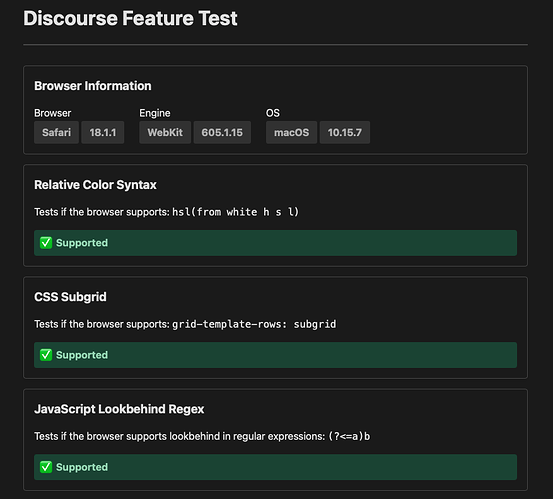
Task: Click the green checkmark under CSS Subgrid
Action: pyautogui.click(x=46, y=355)
